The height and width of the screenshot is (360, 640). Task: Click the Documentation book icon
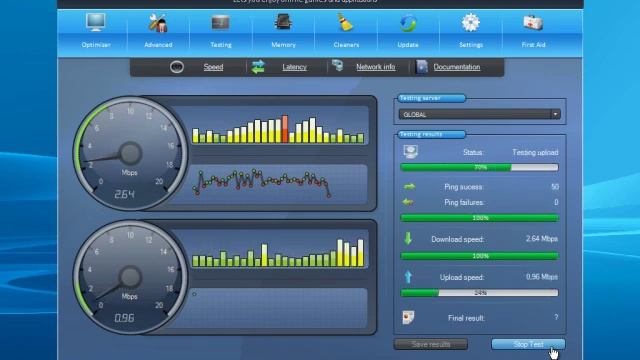click(422, 67)
